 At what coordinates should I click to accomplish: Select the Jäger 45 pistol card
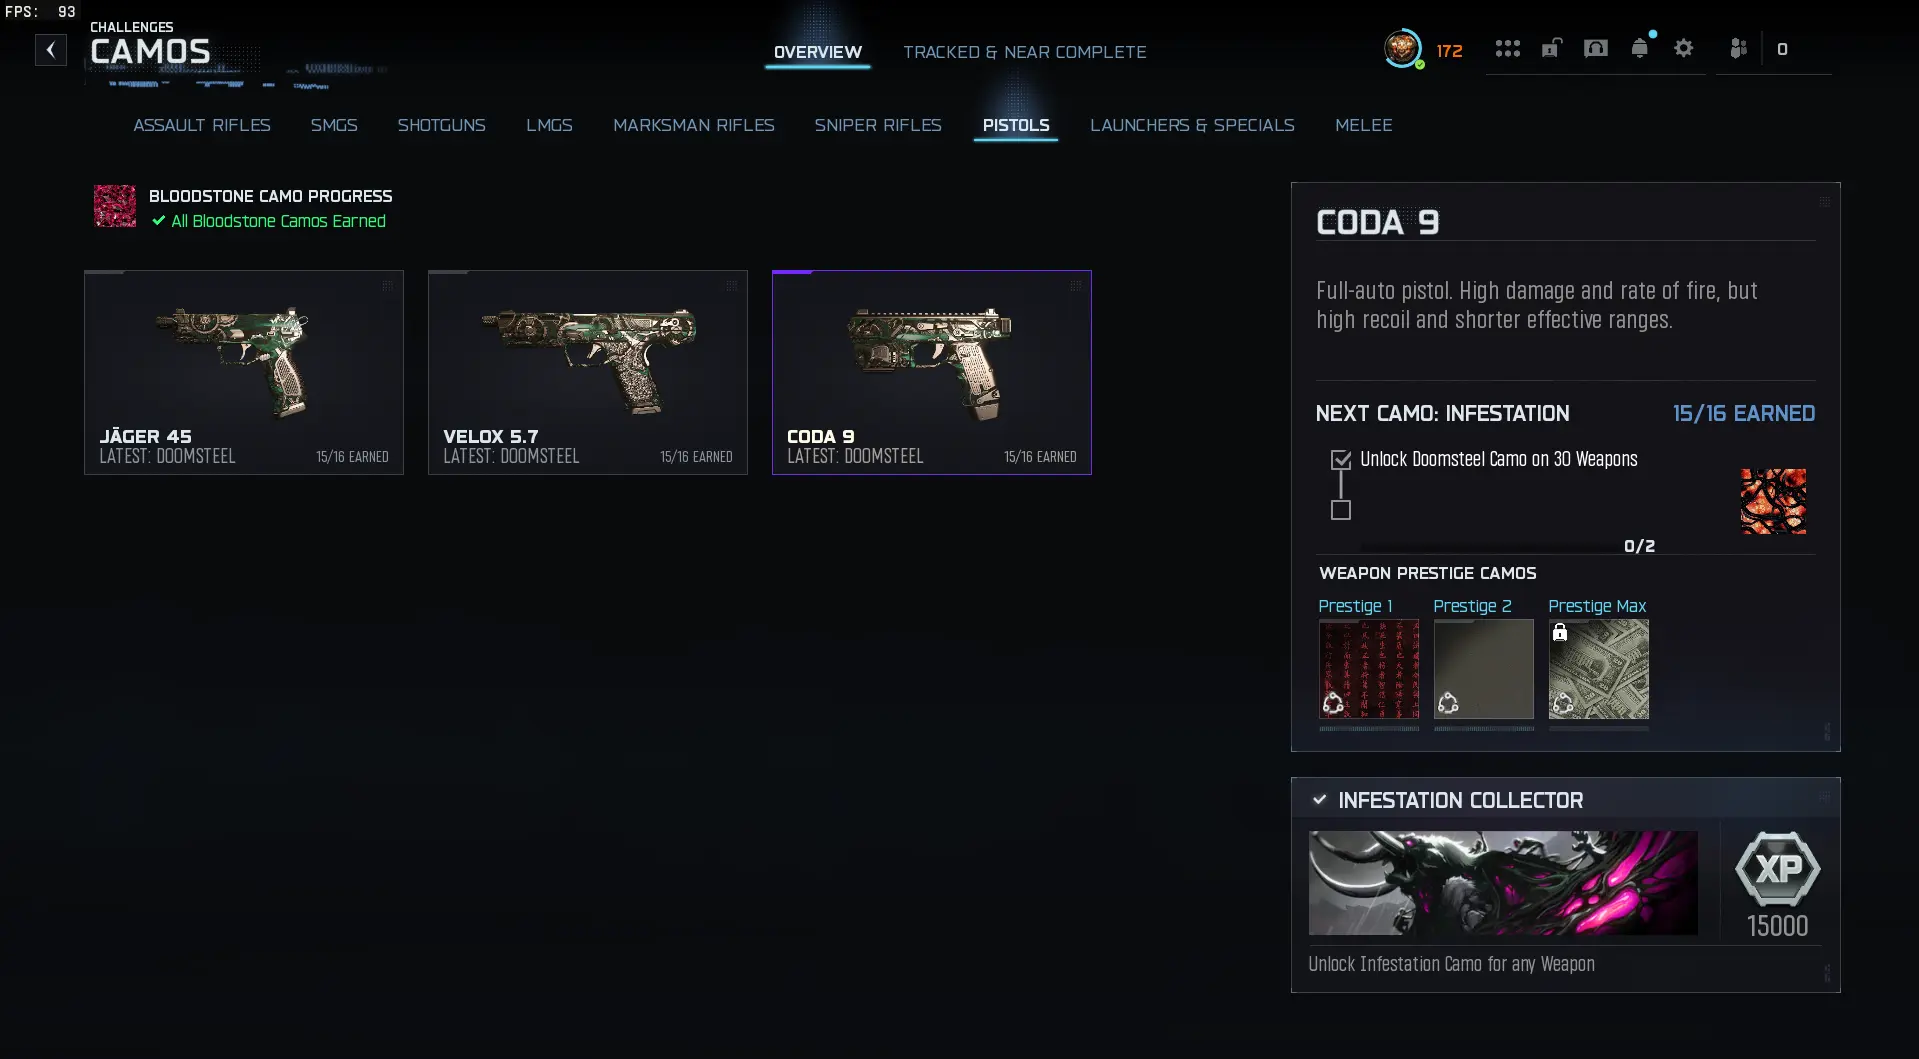coord(244,372)
